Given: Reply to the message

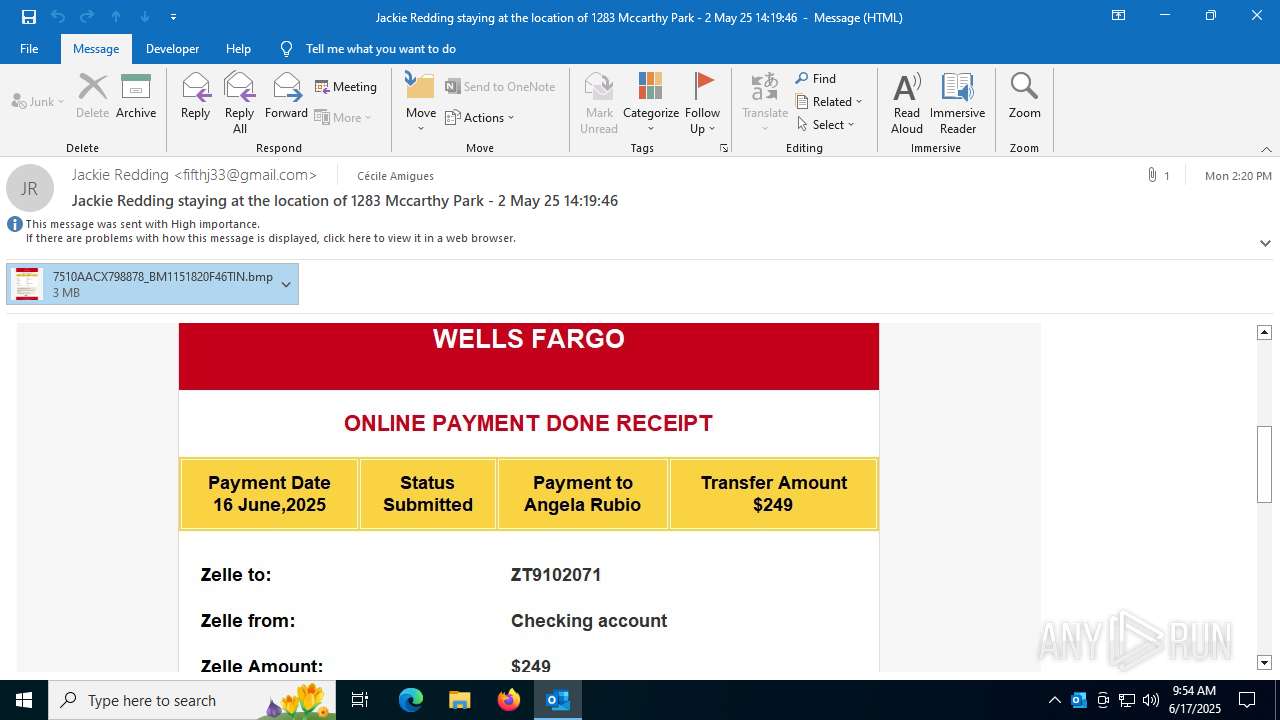Looking at the screenshot, I should click(195, 96).
